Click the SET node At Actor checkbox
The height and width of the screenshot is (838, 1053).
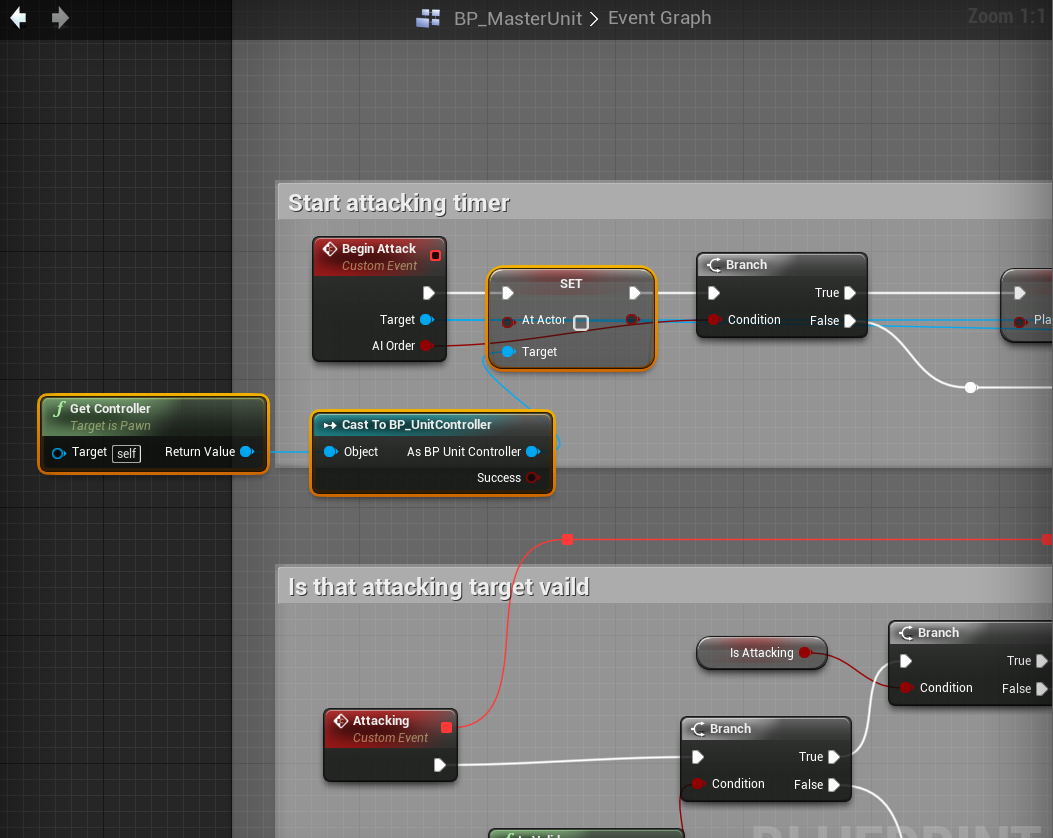(580, 322)
